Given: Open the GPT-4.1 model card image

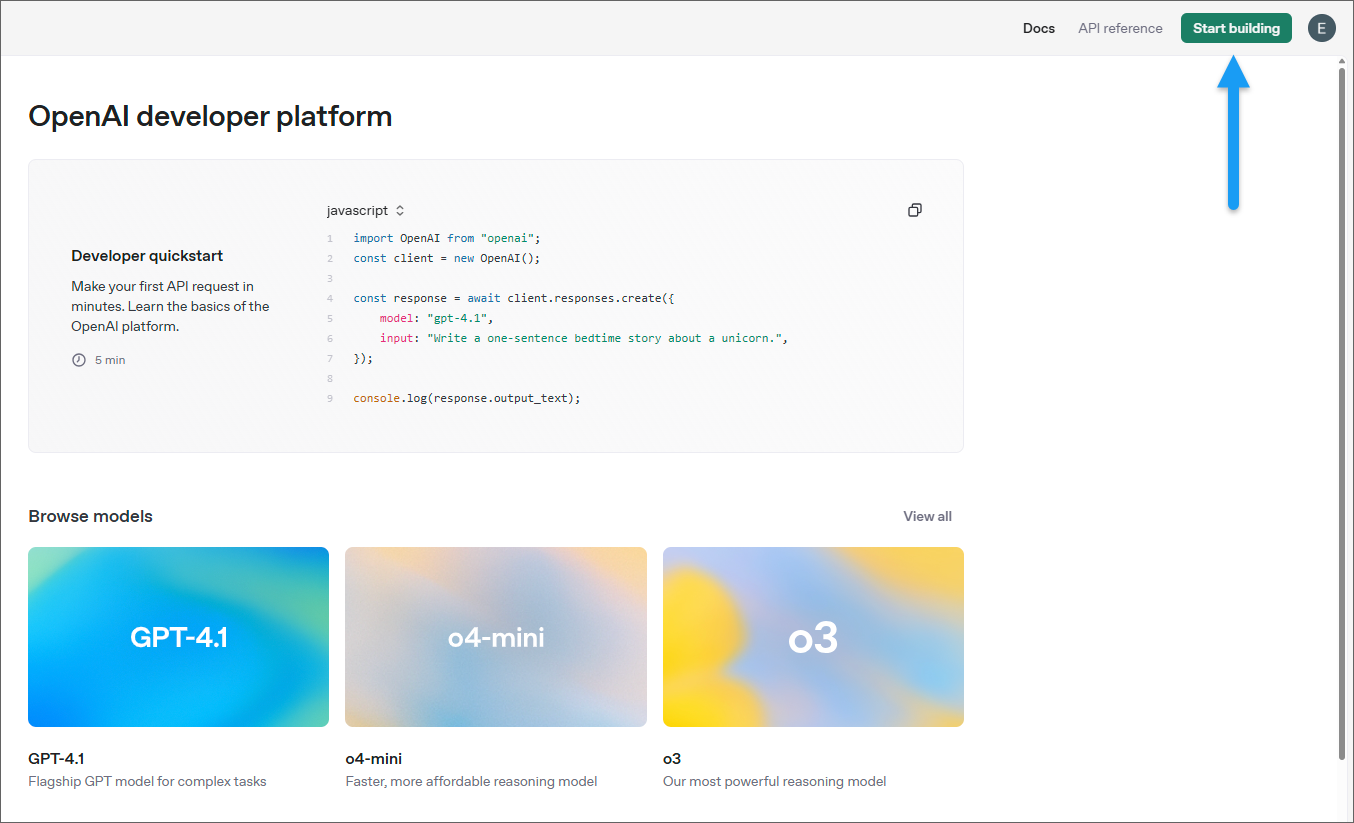Looking at the screenshot, I should point(178,637).
